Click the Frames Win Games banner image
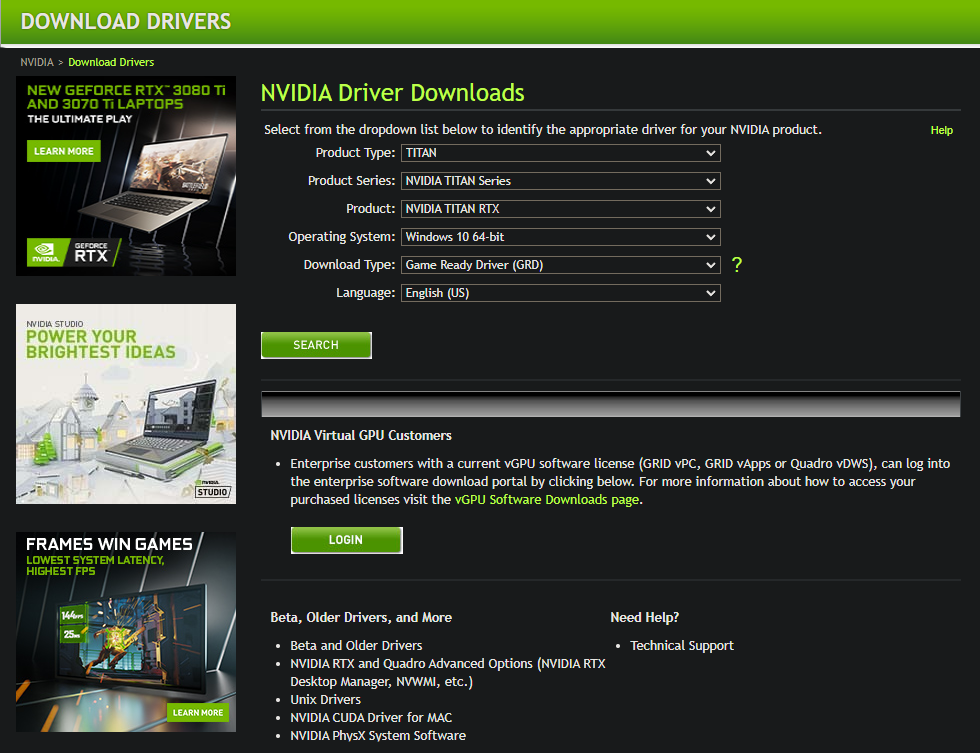This screenshot has height=753, width=980. 126,632
